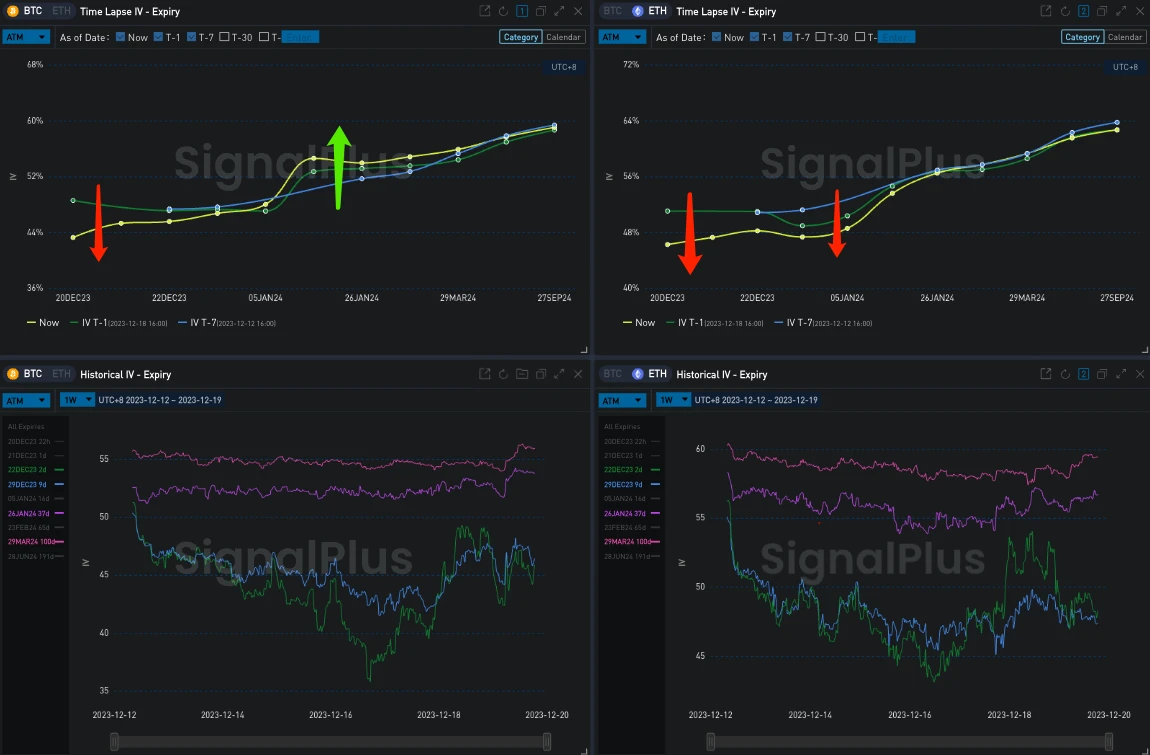
Task: Switch to ETH in the BTC Time Lapse panel
Action: [x=61, y=11]
